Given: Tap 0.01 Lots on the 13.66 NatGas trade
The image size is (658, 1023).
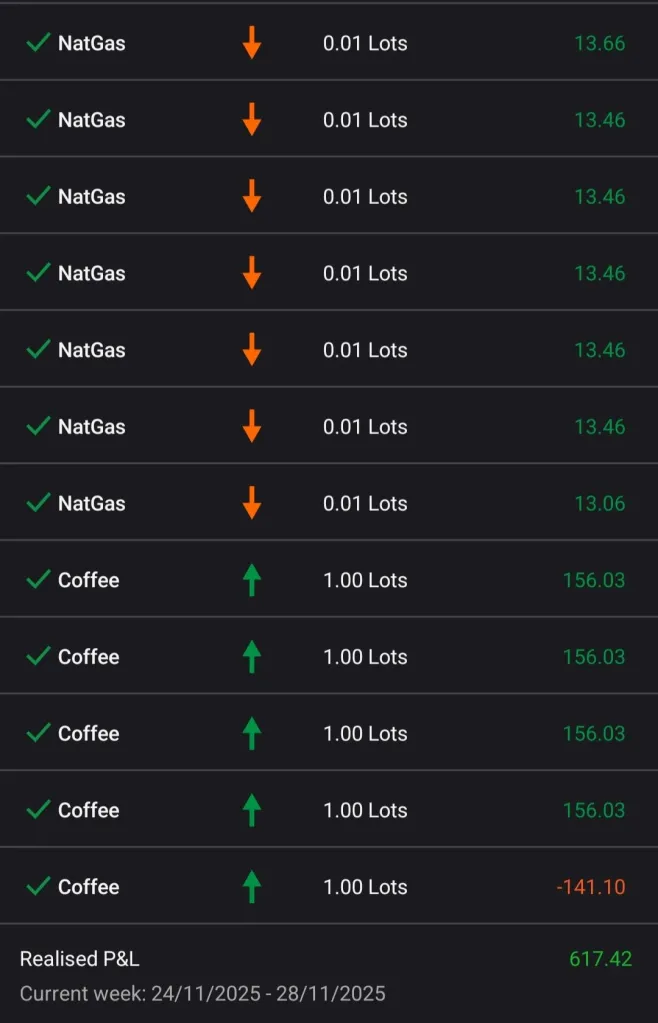Looking at the screenshot, I should [x=365, y=43].
